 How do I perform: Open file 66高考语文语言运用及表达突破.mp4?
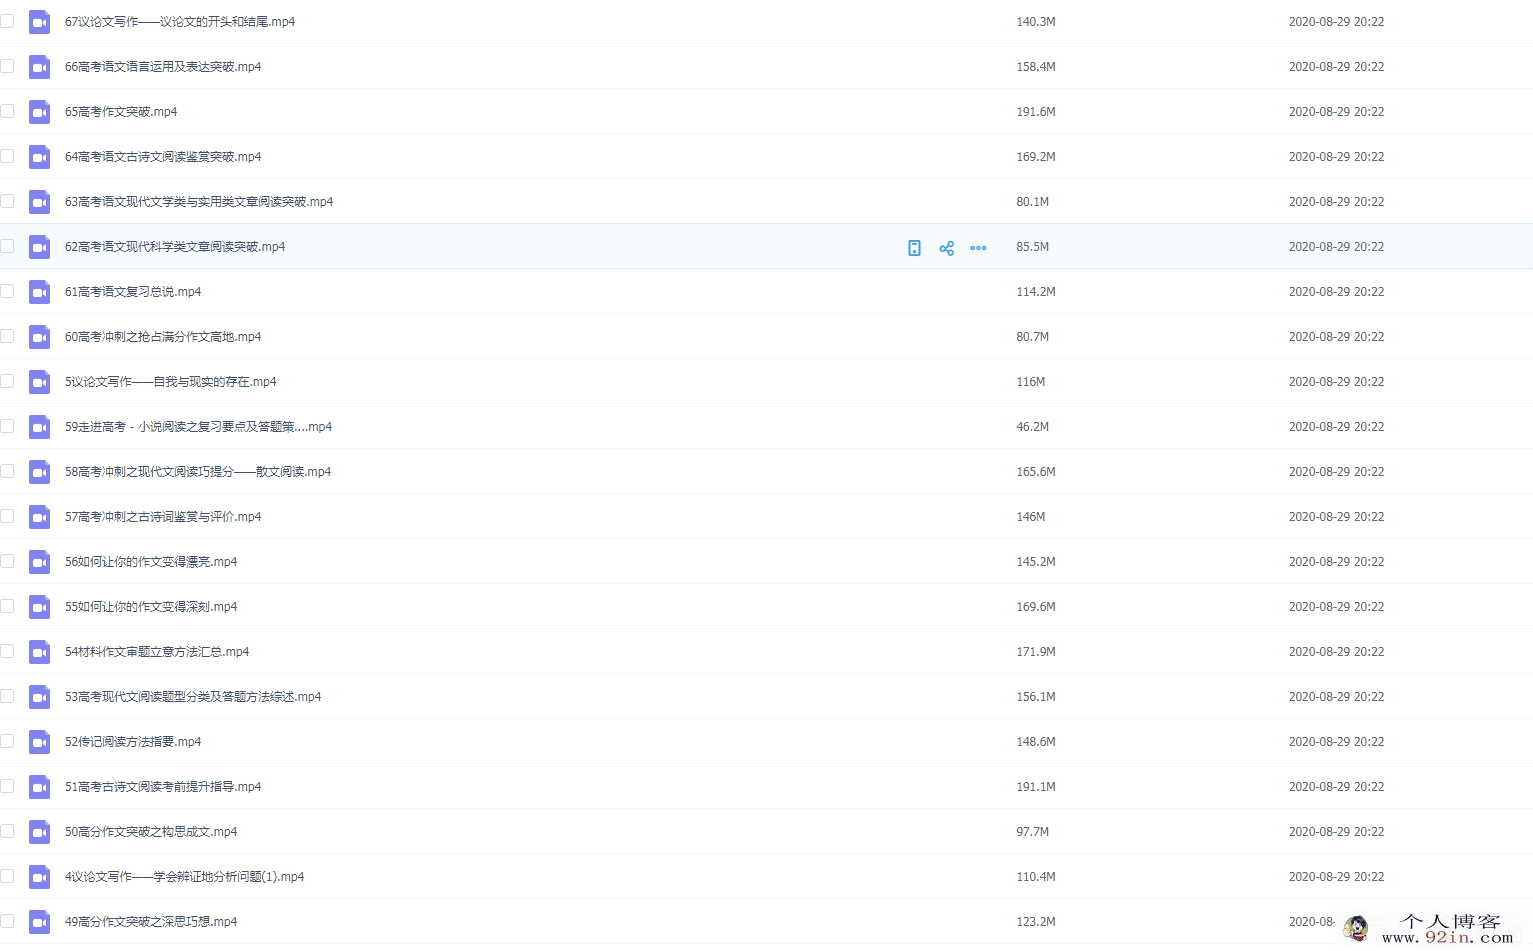pyautogui.click(x=163, y=67)
